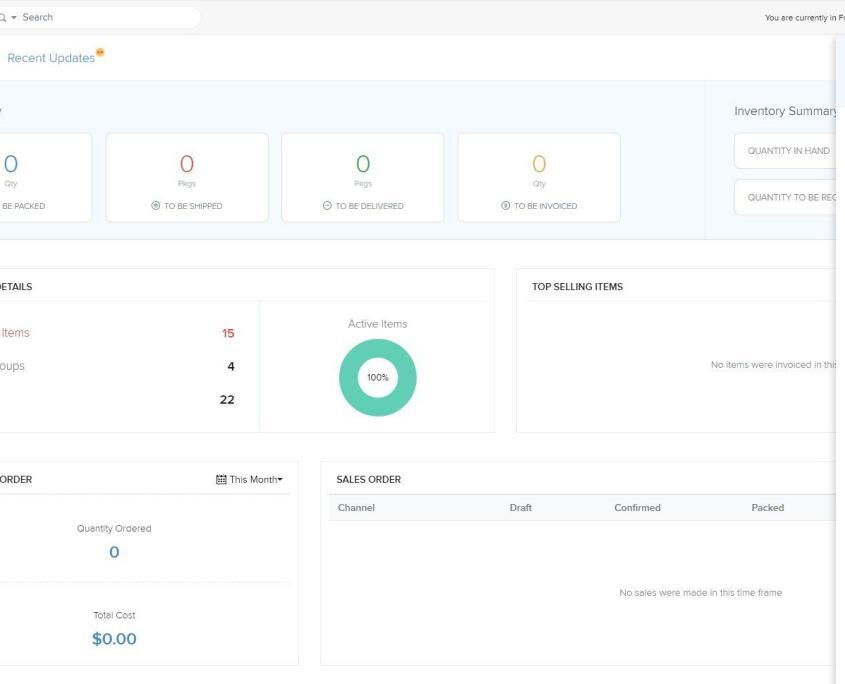This screenshot has height=684, width=845.
Task: Click the Confirmed column header
Action: tap(638, 508)
